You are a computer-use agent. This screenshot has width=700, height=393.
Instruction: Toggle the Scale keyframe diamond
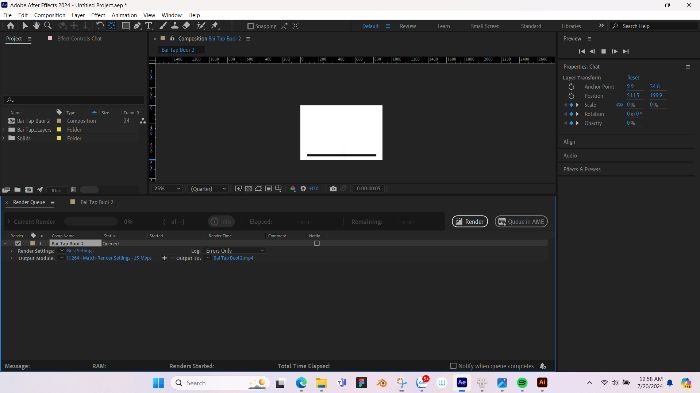pyautogui.click(x=571, y=105)
